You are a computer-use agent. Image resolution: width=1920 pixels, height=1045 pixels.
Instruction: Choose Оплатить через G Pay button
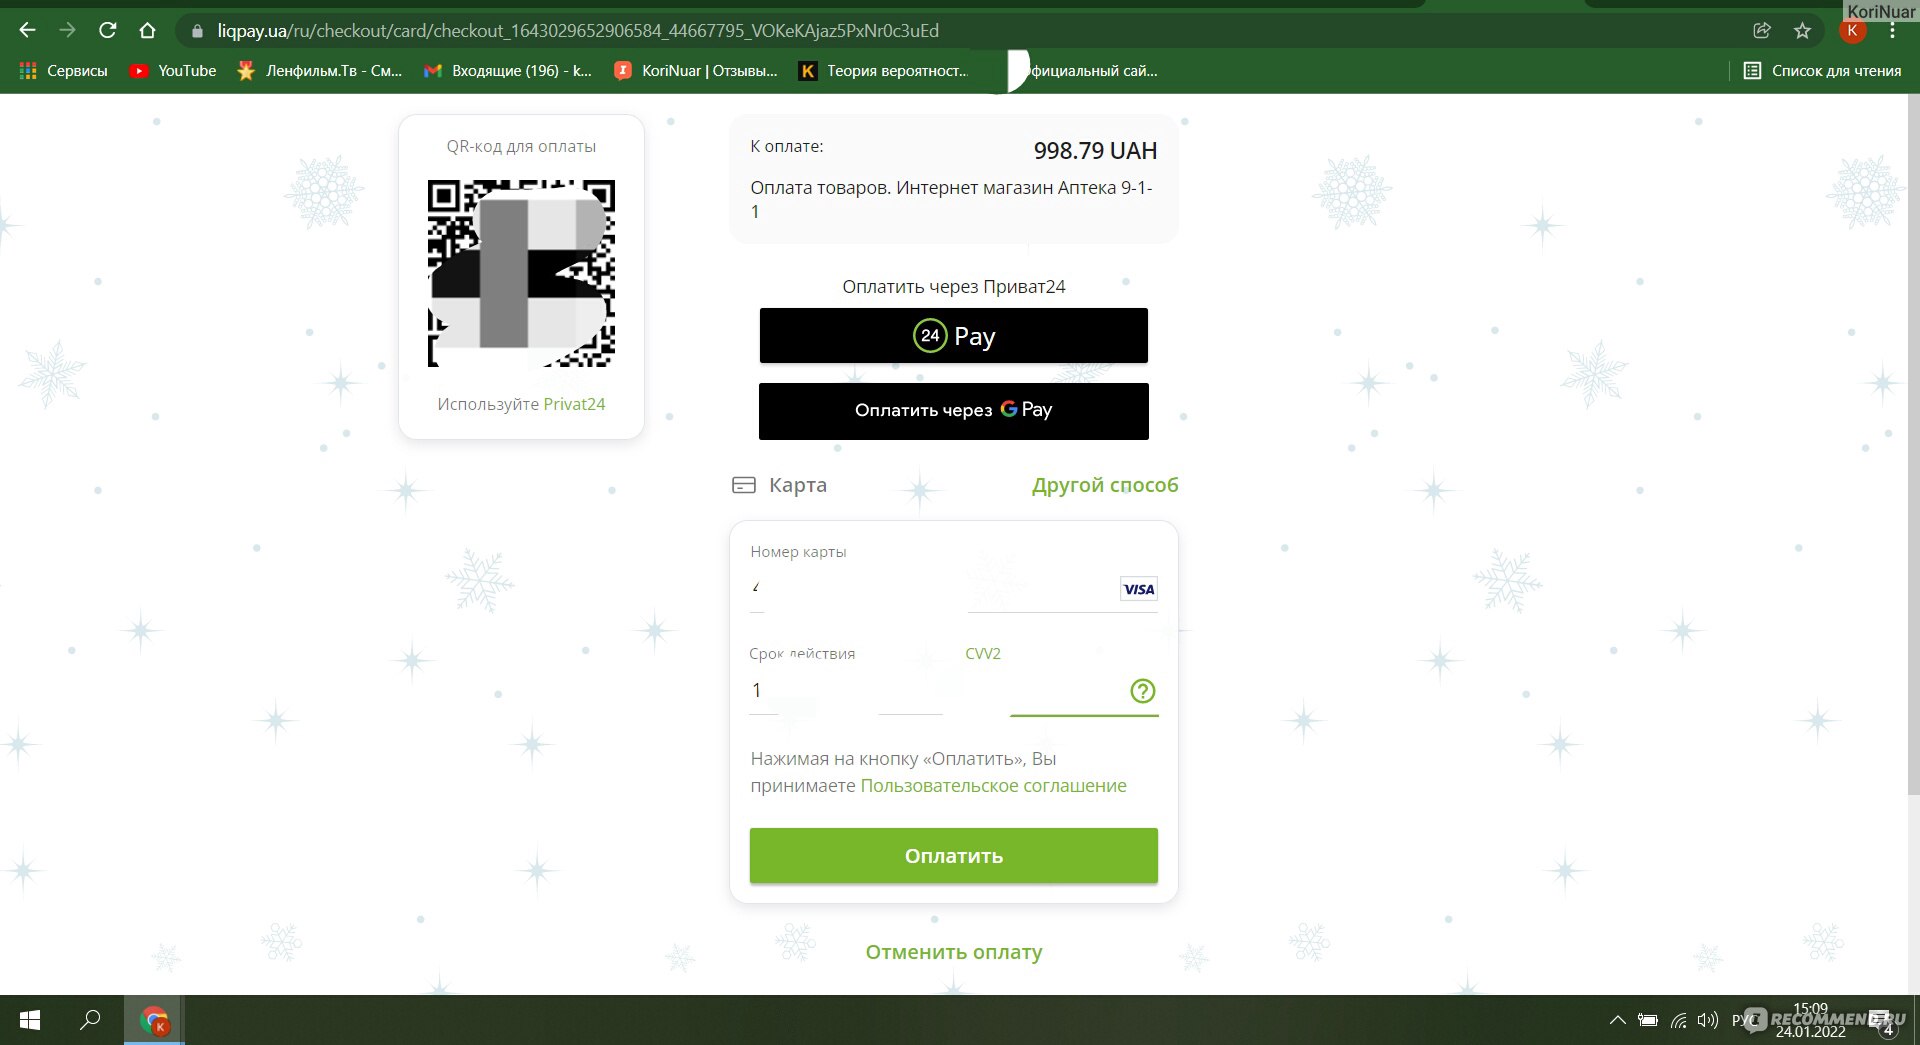953,411
